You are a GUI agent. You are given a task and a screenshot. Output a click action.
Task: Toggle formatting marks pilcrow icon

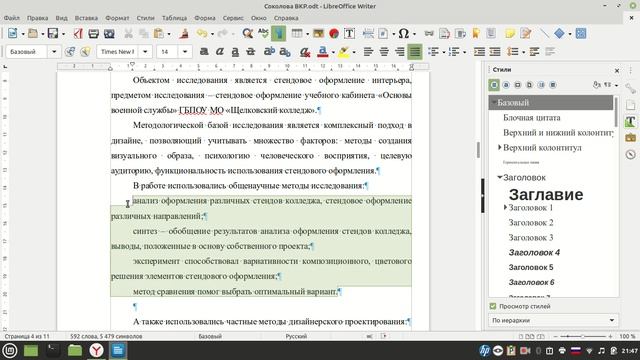pyautogui.click(x=278, y=33)
